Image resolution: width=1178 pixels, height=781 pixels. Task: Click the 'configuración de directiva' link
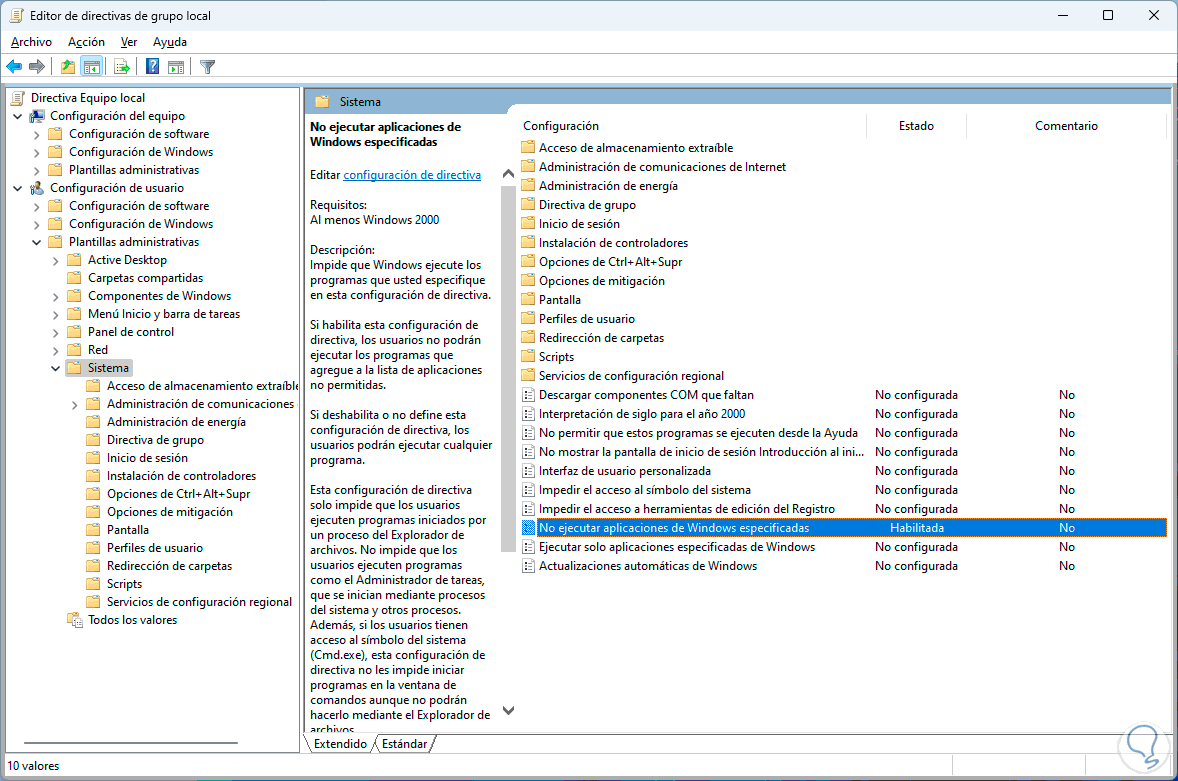click(x=412, y=175)
